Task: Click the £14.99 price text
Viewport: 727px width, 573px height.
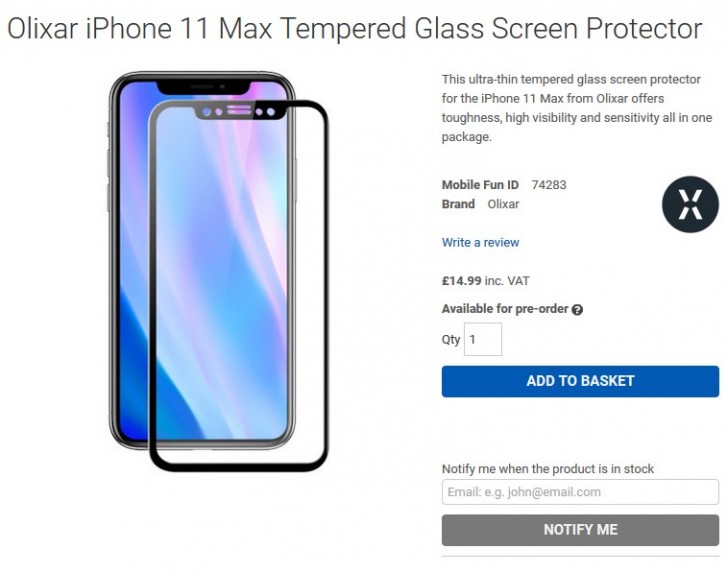Action: 461,281
